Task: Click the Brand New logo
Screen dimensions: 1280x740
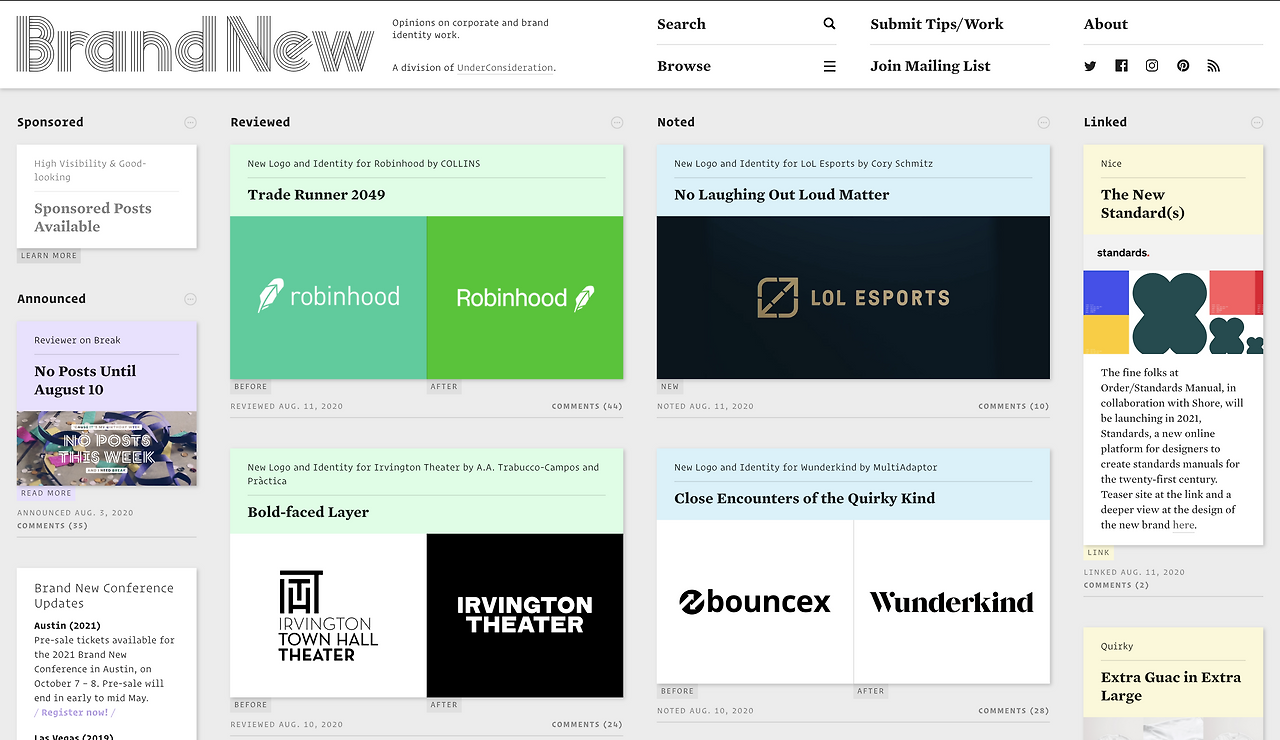Action: tap(195, 44)
